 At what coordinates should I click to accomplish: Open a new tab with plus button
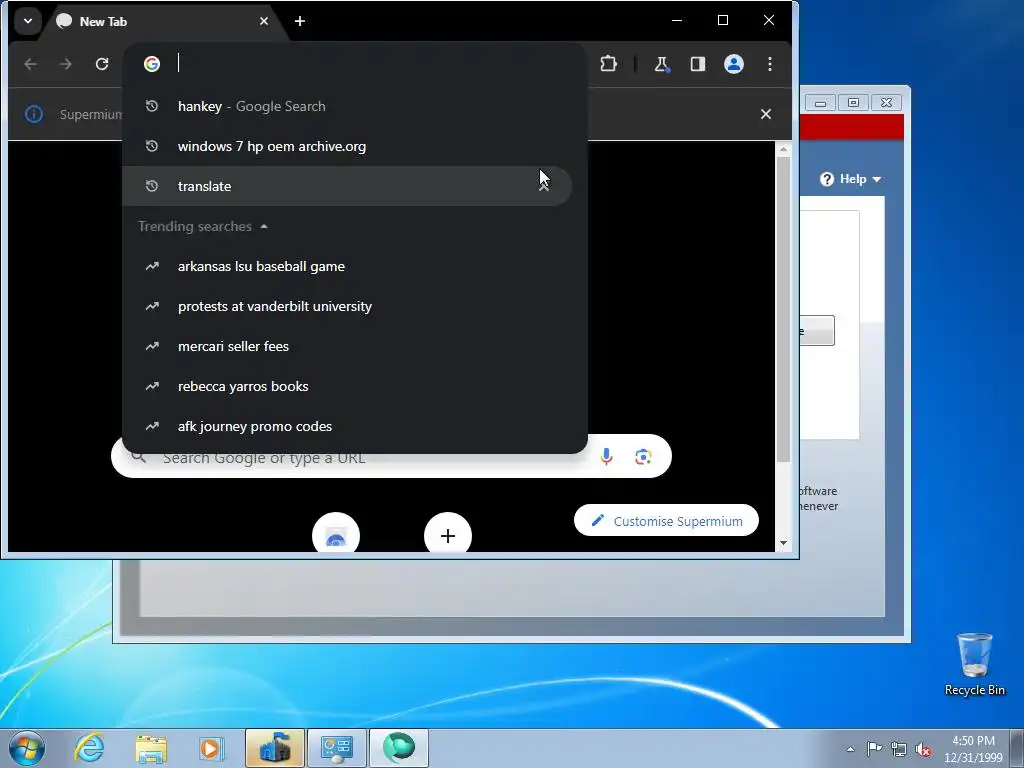(300, 21)
